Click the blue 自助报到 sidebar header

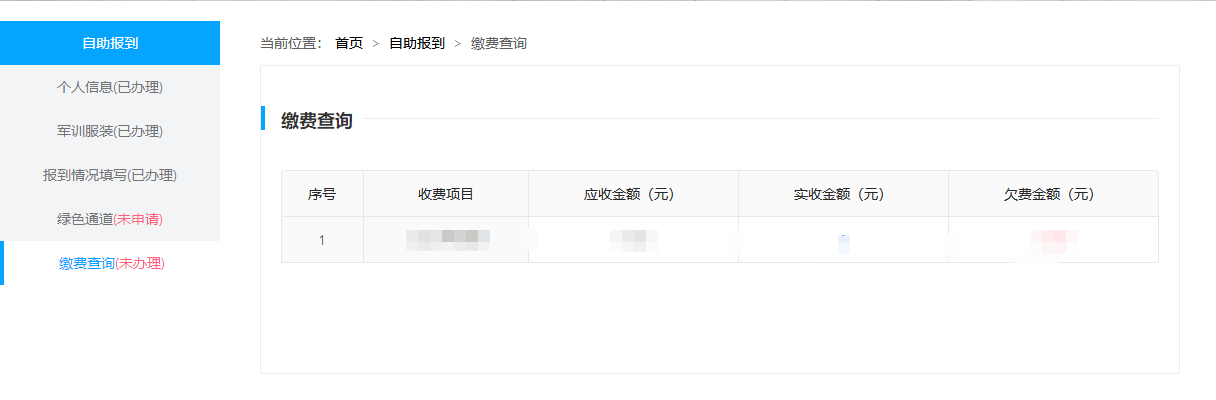point(110,43)
